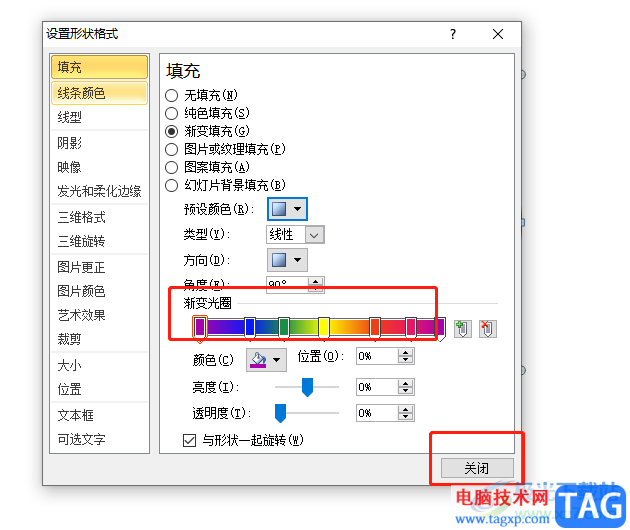Select the green gradient stop
Screen dimensions: 630x530
point(284,327)
